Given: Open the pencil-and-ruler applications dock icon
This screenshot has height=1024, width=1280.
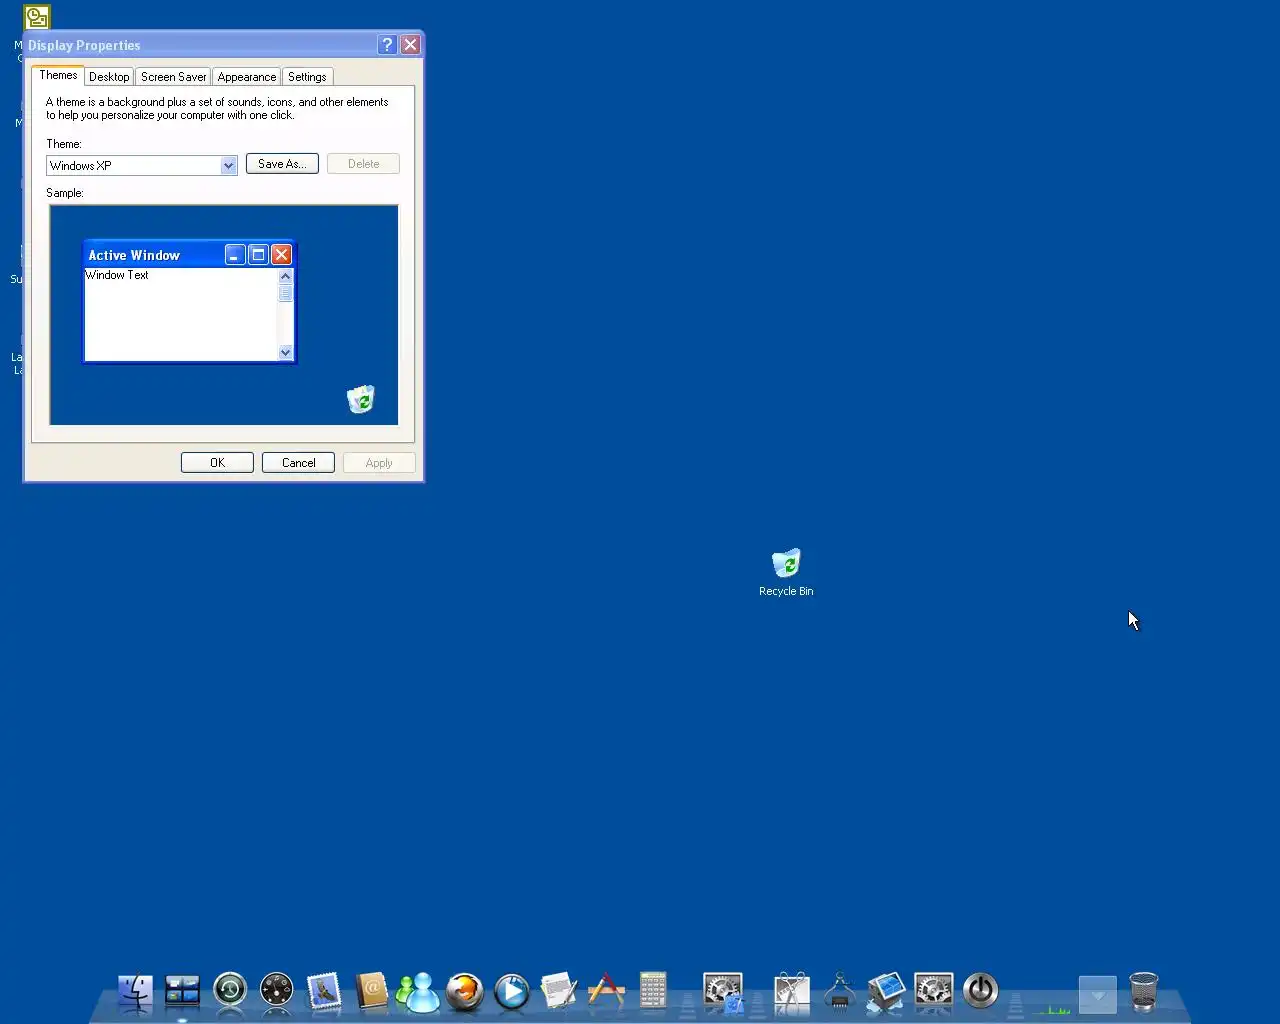Looking at the screenshot, I should tap(606, 991).
